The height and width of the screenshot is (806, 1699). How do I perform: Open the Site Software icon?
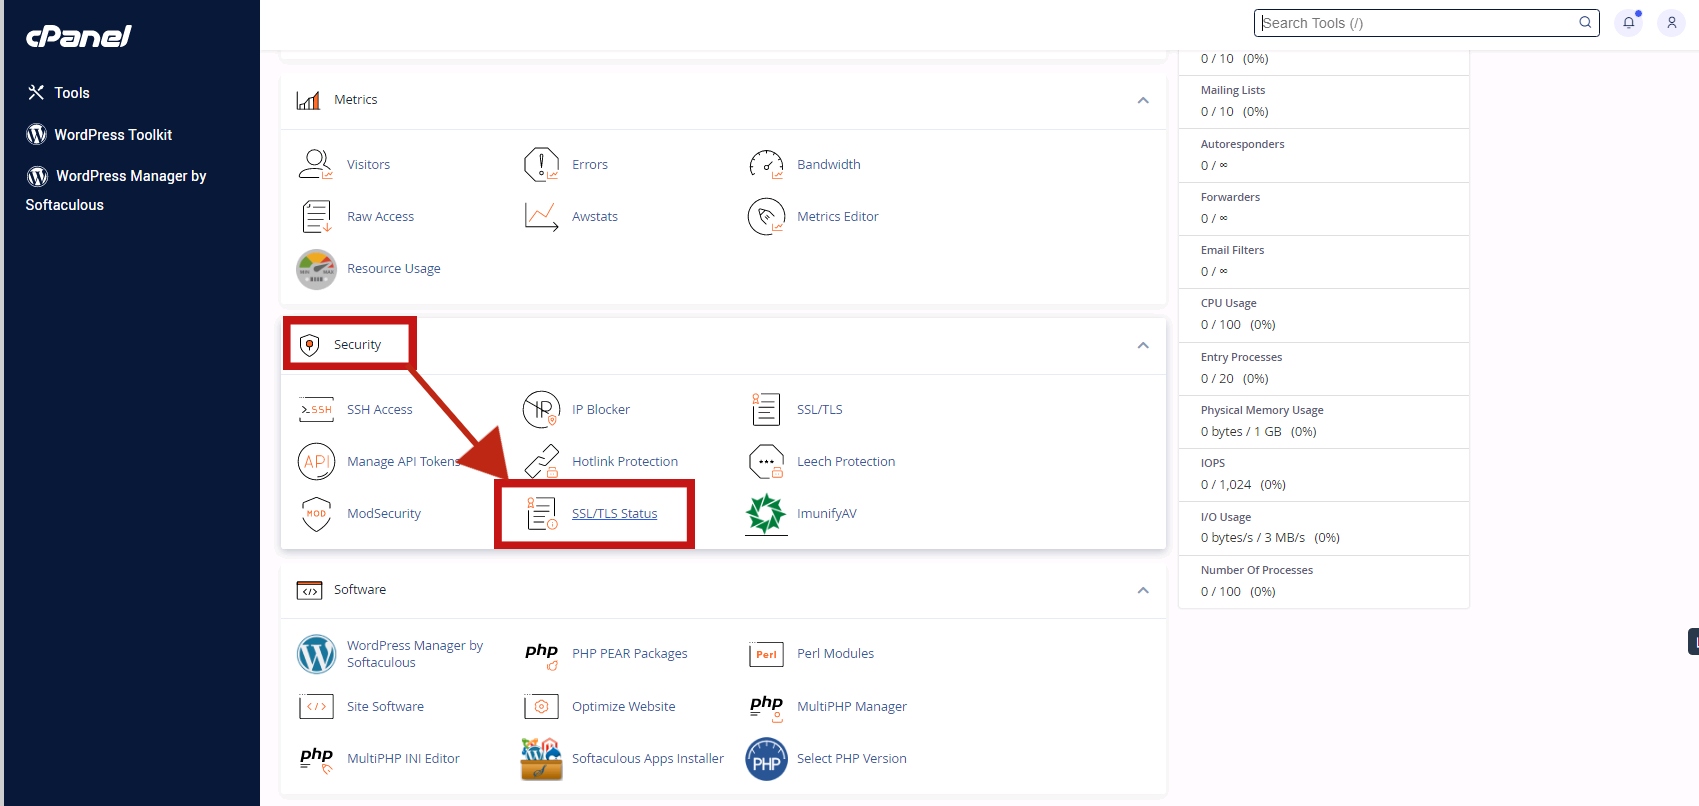(x=316, y=707)
